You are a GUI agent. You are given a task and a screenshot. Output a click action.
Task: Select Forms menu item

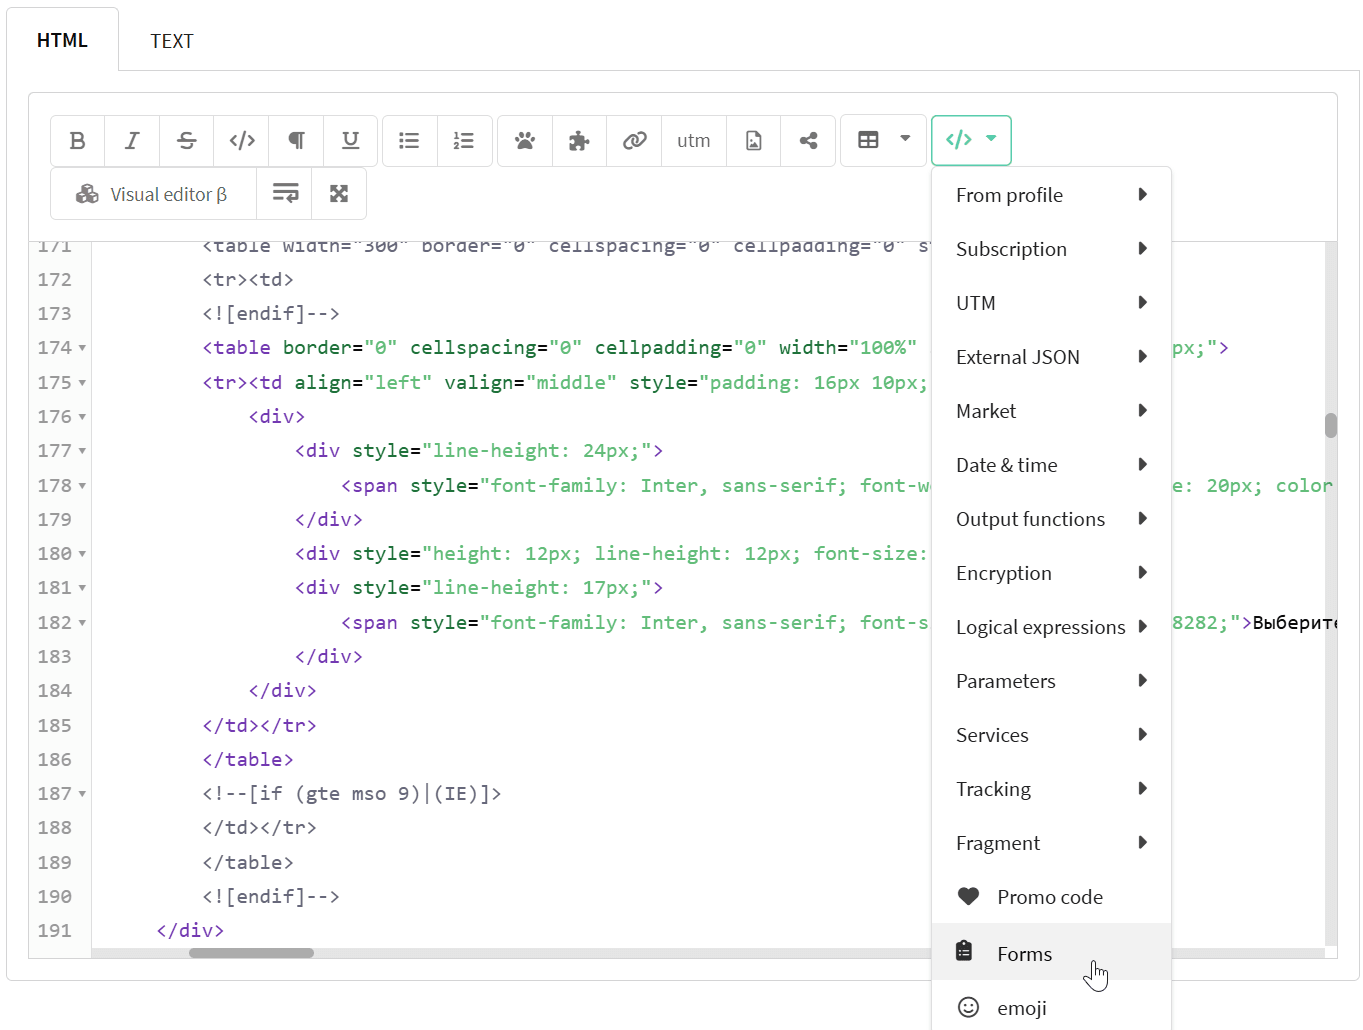click(x=1051, y=952)
